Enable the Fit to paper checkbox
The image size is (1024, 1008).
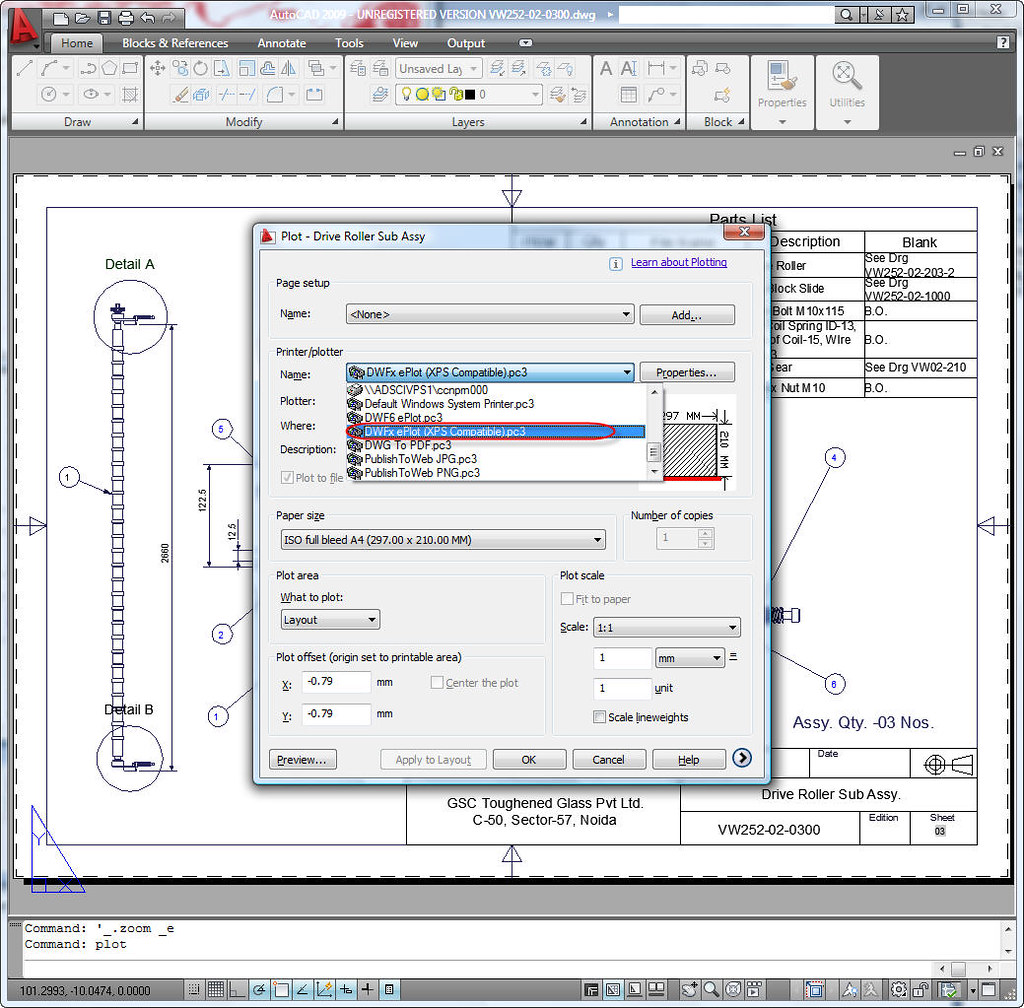point(567,598)
